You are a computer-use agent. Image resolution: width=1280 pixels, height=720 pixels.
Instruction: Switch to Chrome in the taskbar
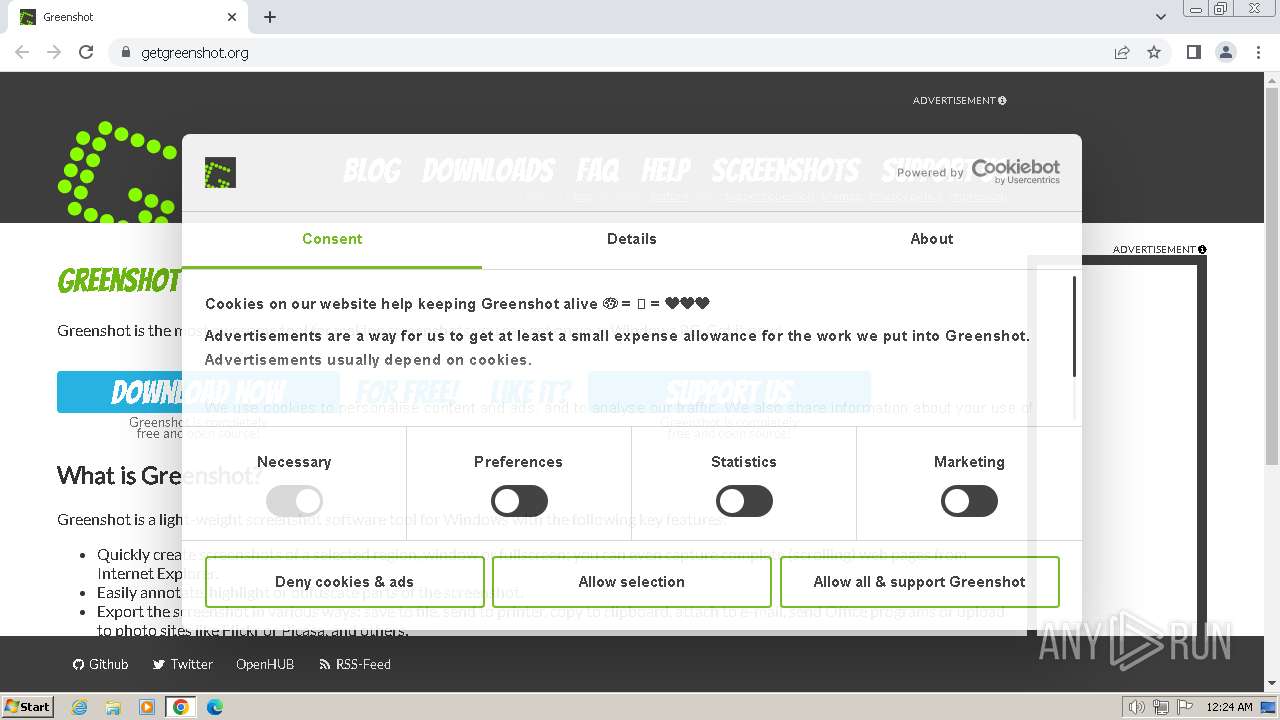181,707
